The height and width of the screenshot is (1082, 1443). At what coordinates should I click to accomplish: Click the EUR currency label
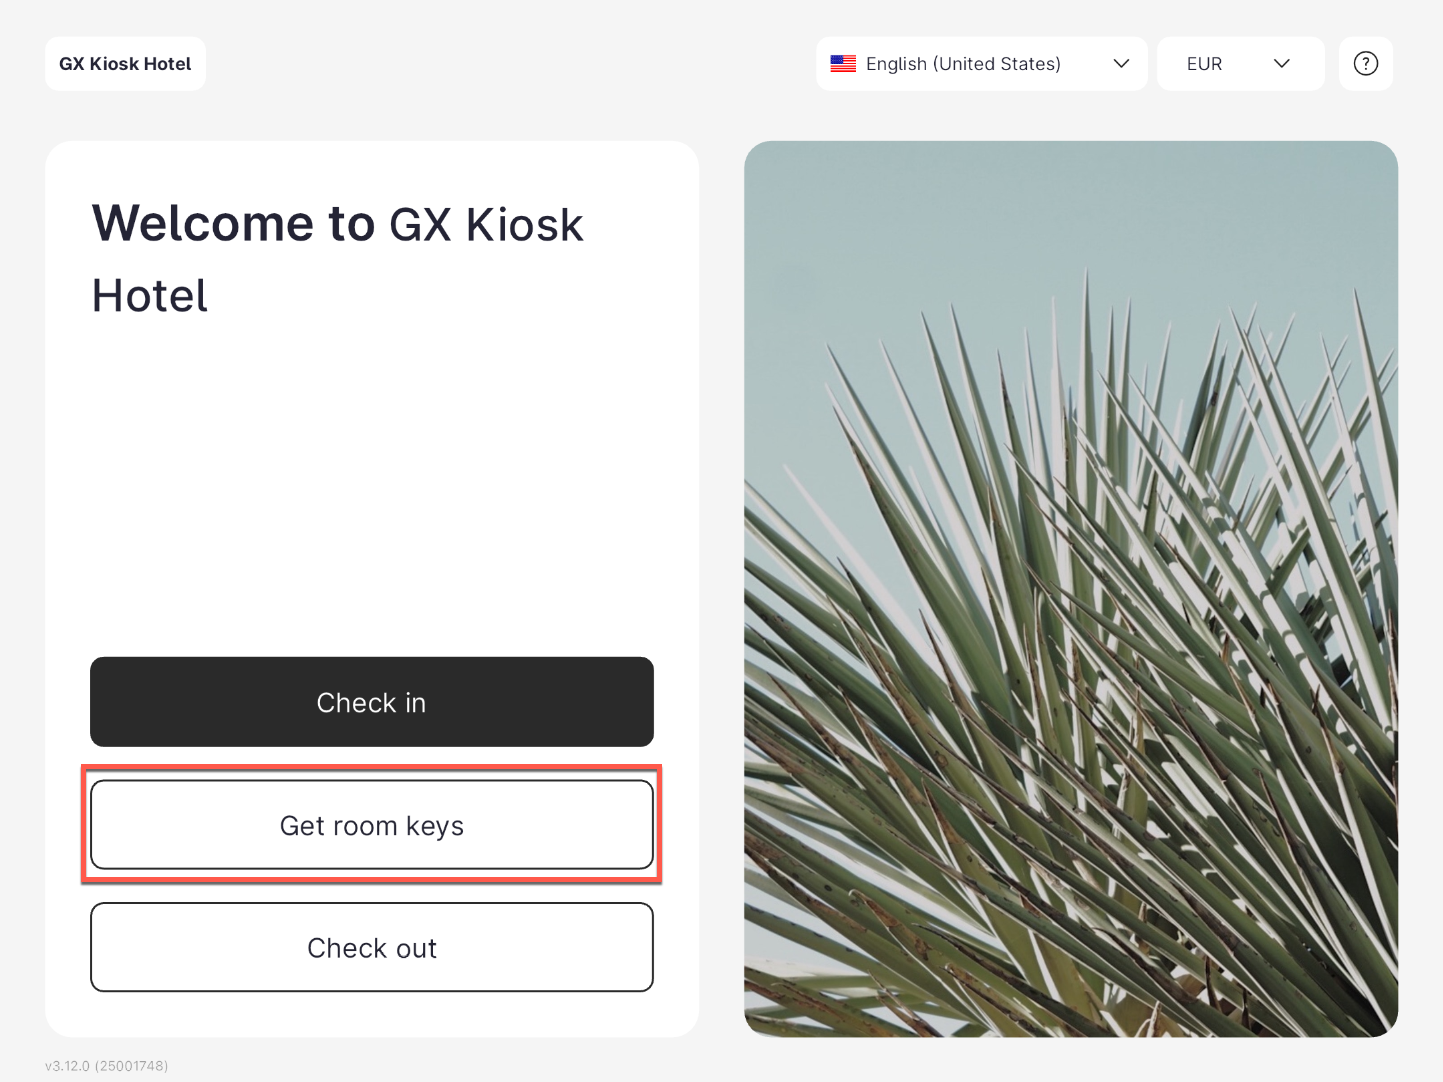point(1204,64)
